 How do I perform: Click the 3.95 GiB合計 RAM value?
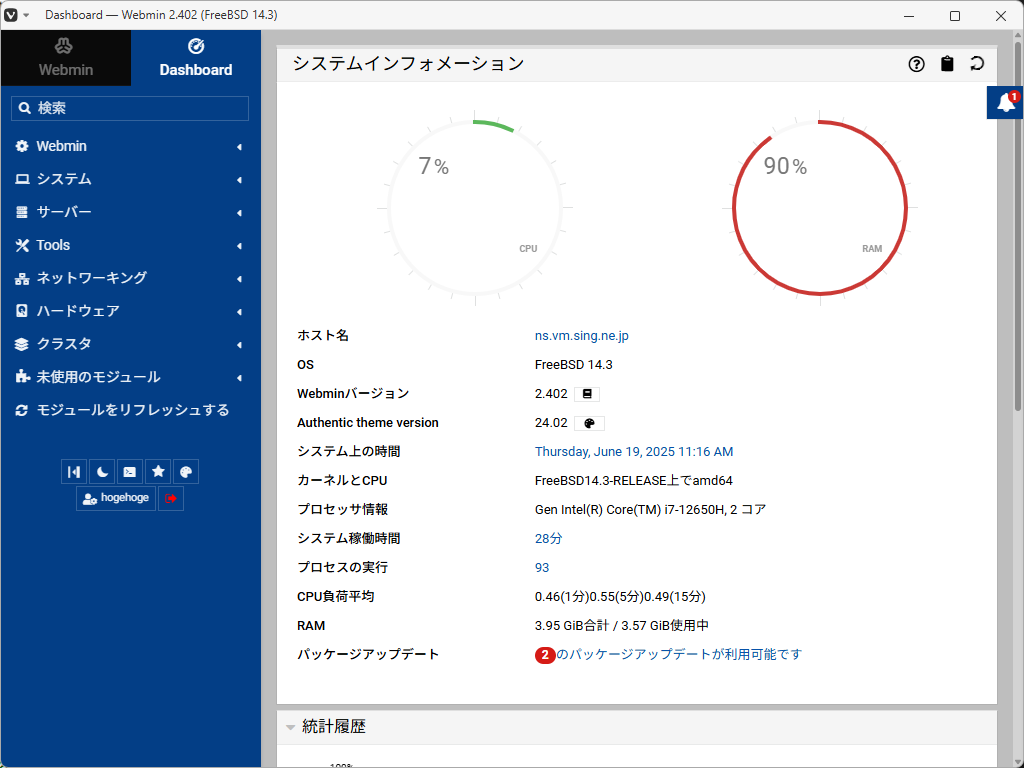(622, 626)
